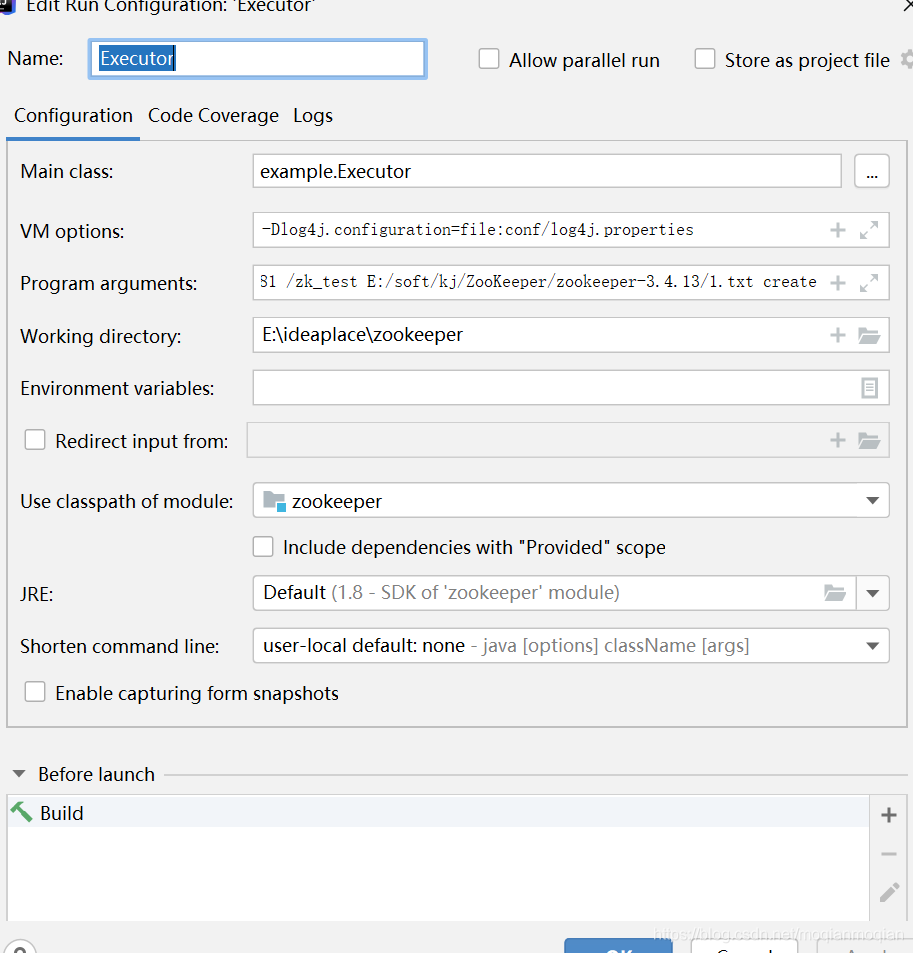Browse for alternative JRE folder

[x=835, y=593]
